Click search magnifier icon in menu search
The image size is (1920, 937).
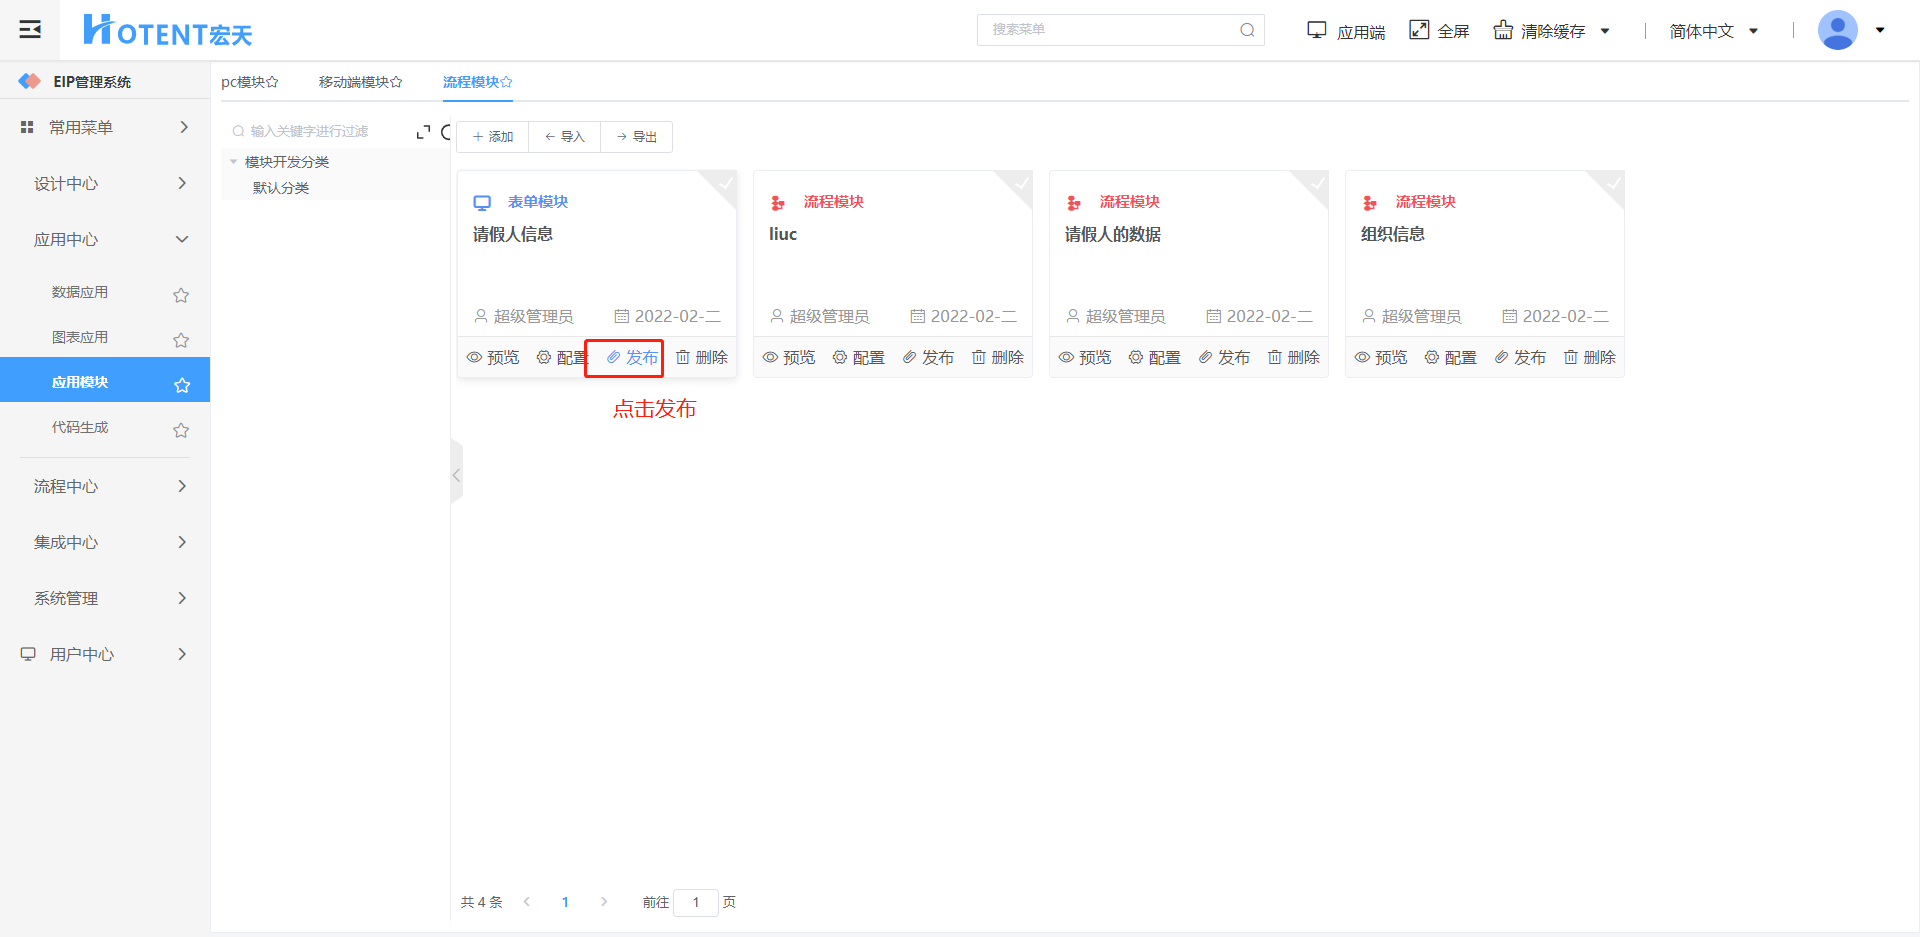(1247, 30)
